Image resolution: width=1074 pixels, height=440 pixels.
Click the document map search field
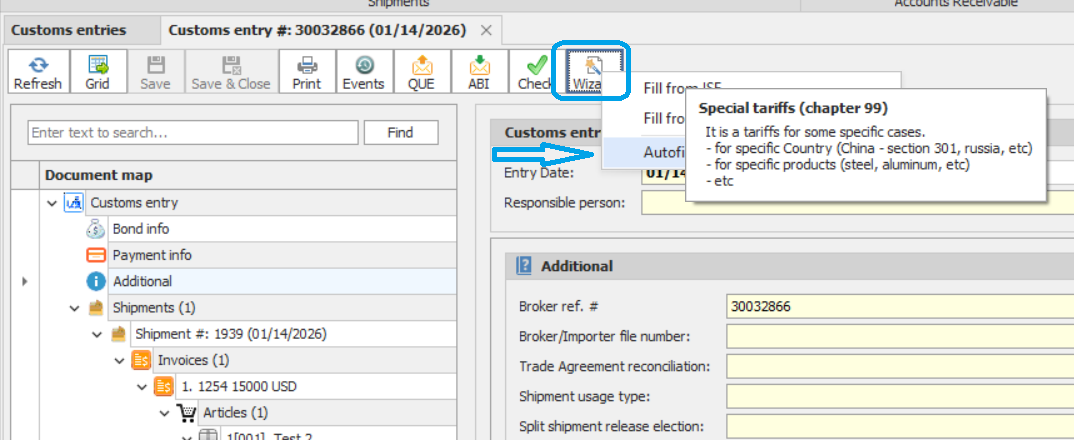(192, 132)
